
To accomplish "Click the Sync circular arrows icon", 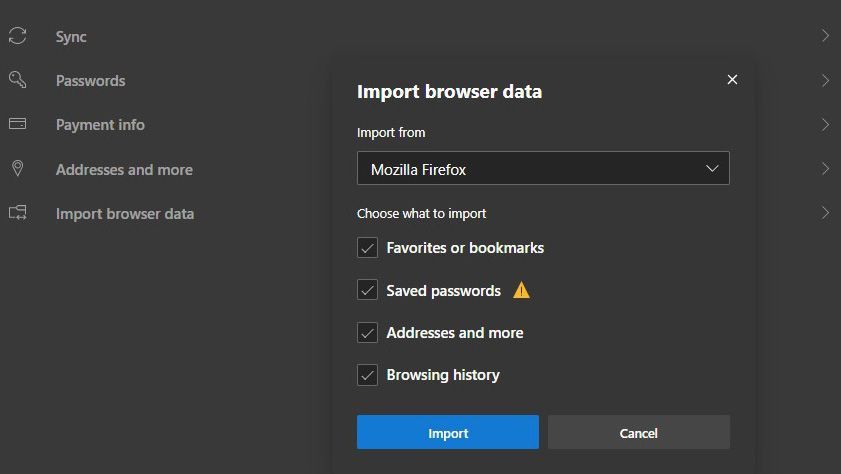I will pyautogui.click(x=17, y=36).
